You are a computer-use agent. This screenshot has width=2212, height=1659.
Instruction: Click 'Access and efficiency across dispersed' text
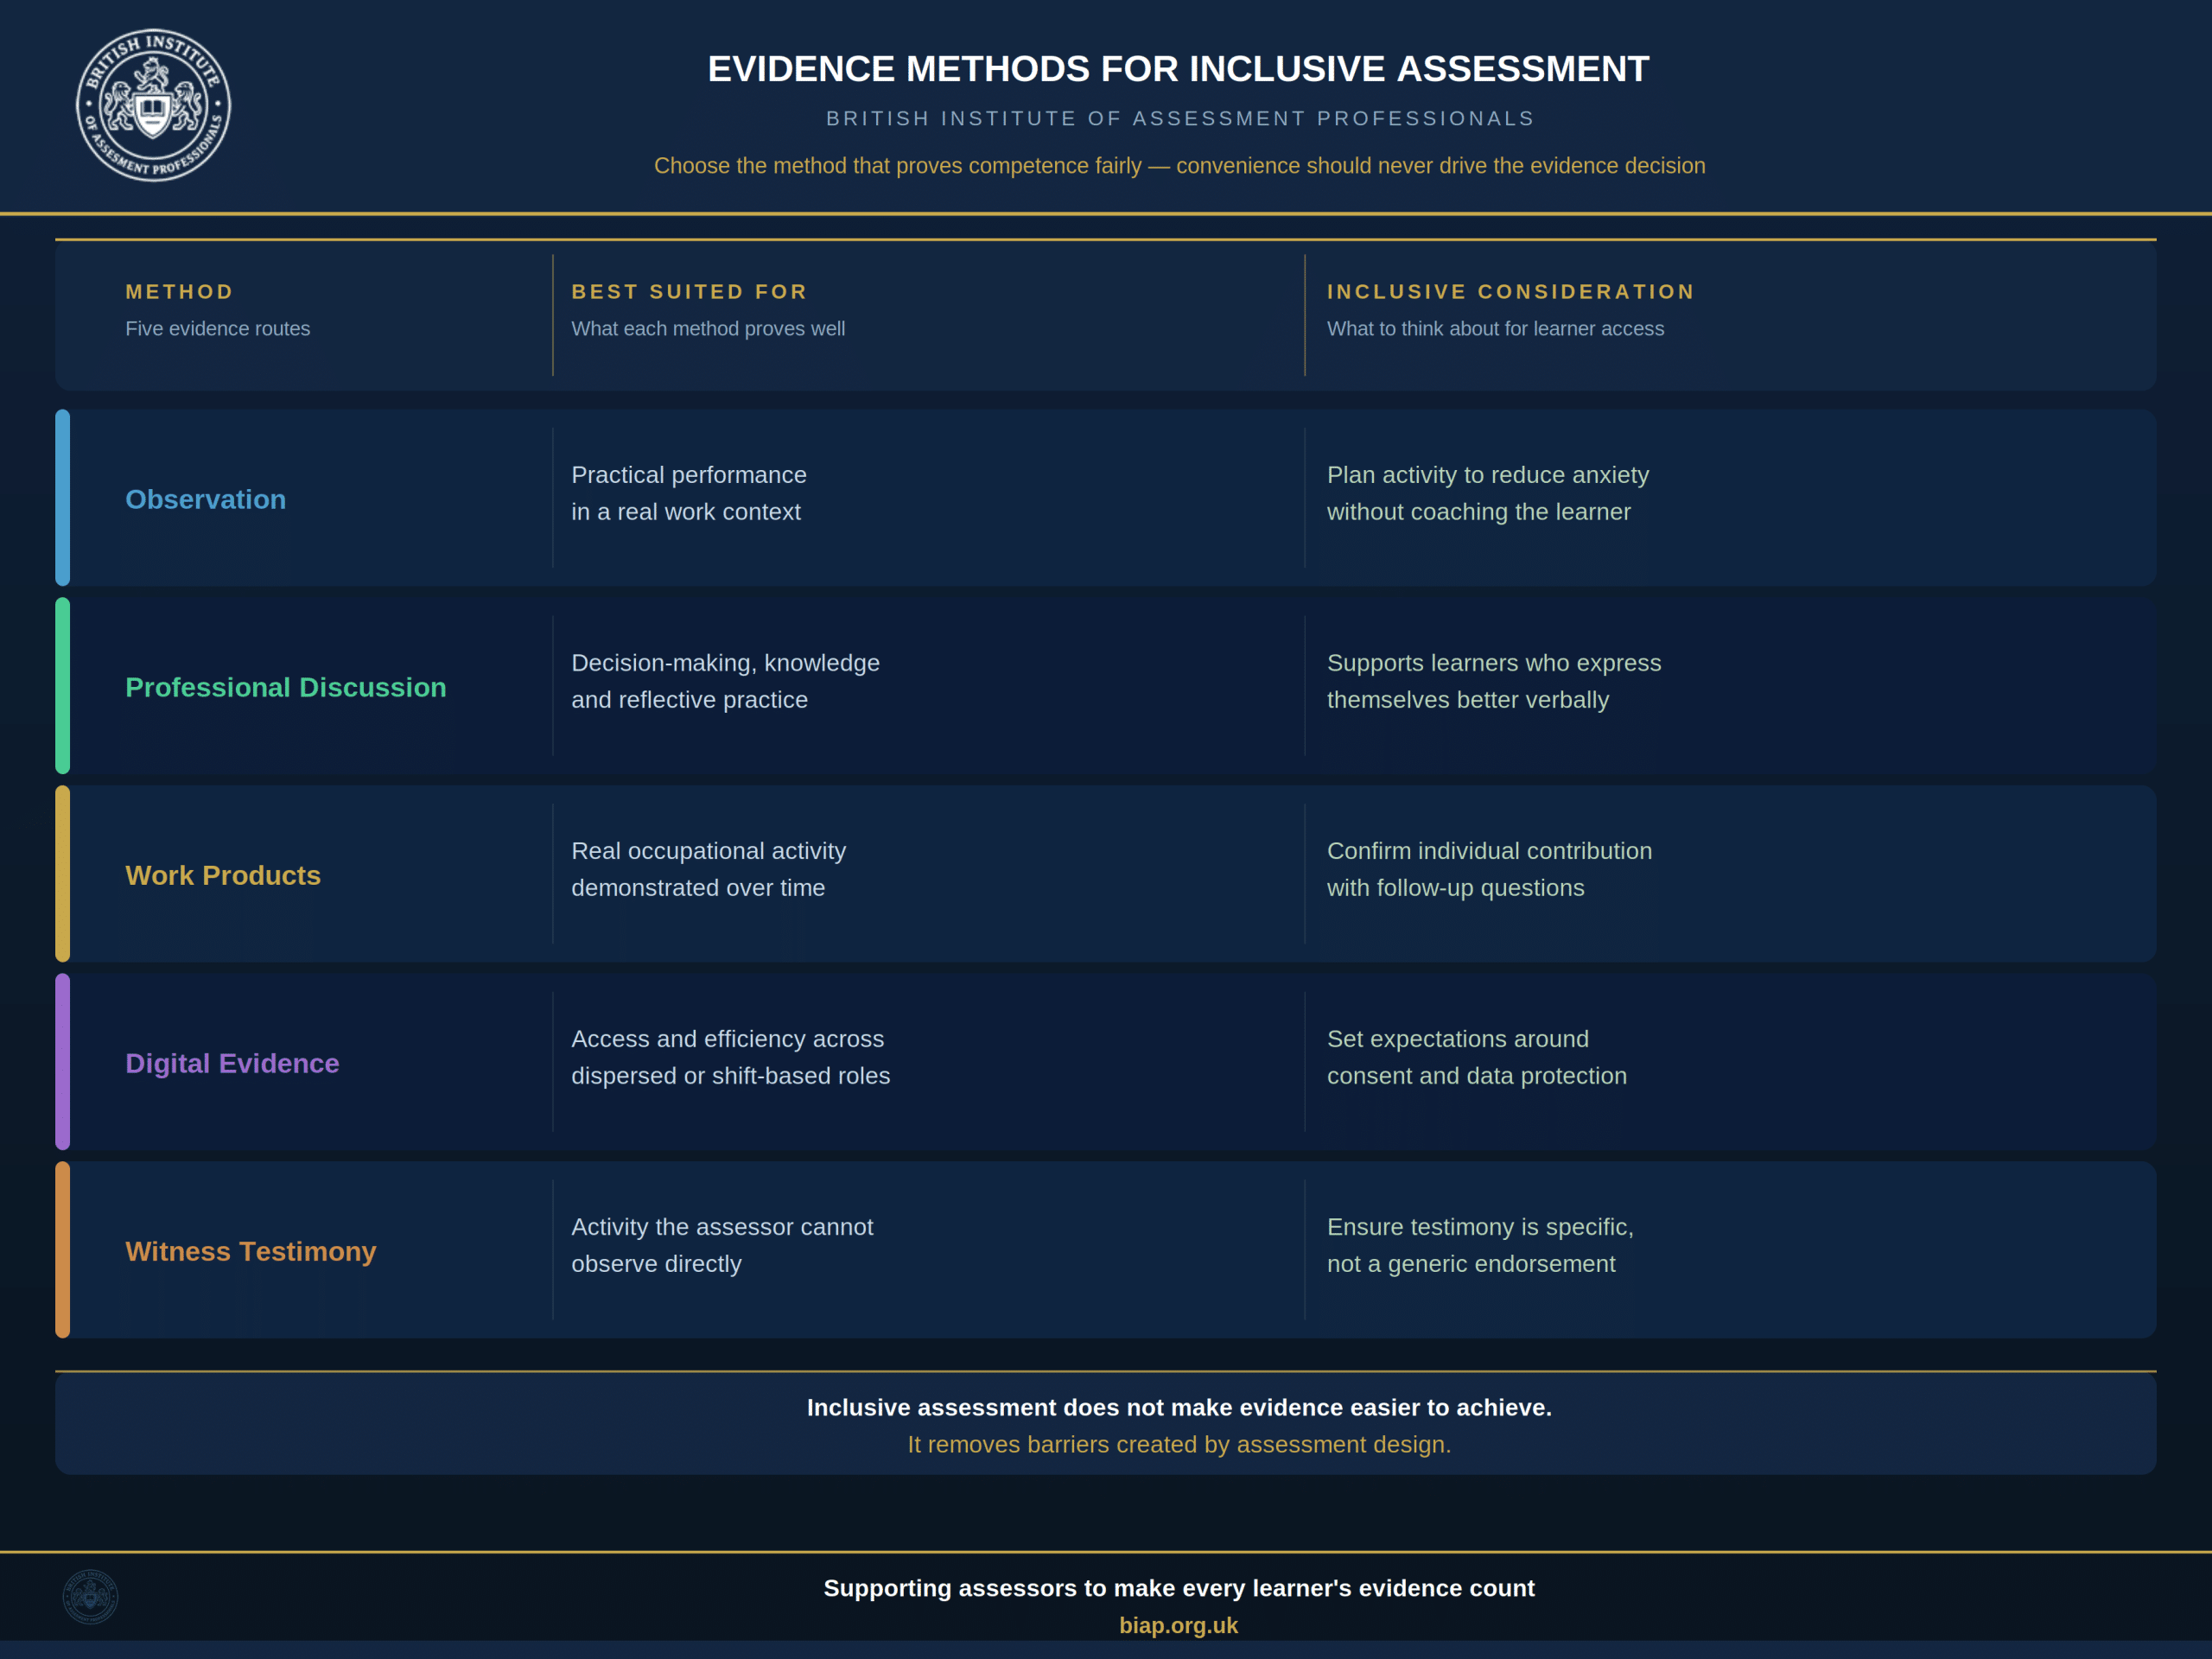(x=730, y=1057)
